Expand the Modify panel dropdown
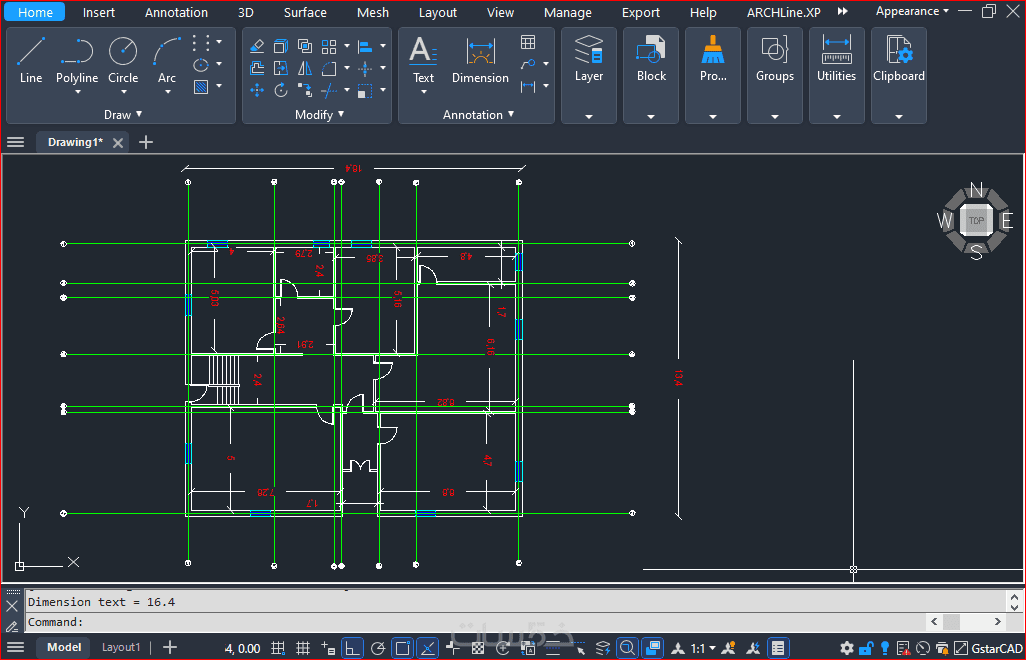The height and width of the screenshot is (660, 1026). 319,114
